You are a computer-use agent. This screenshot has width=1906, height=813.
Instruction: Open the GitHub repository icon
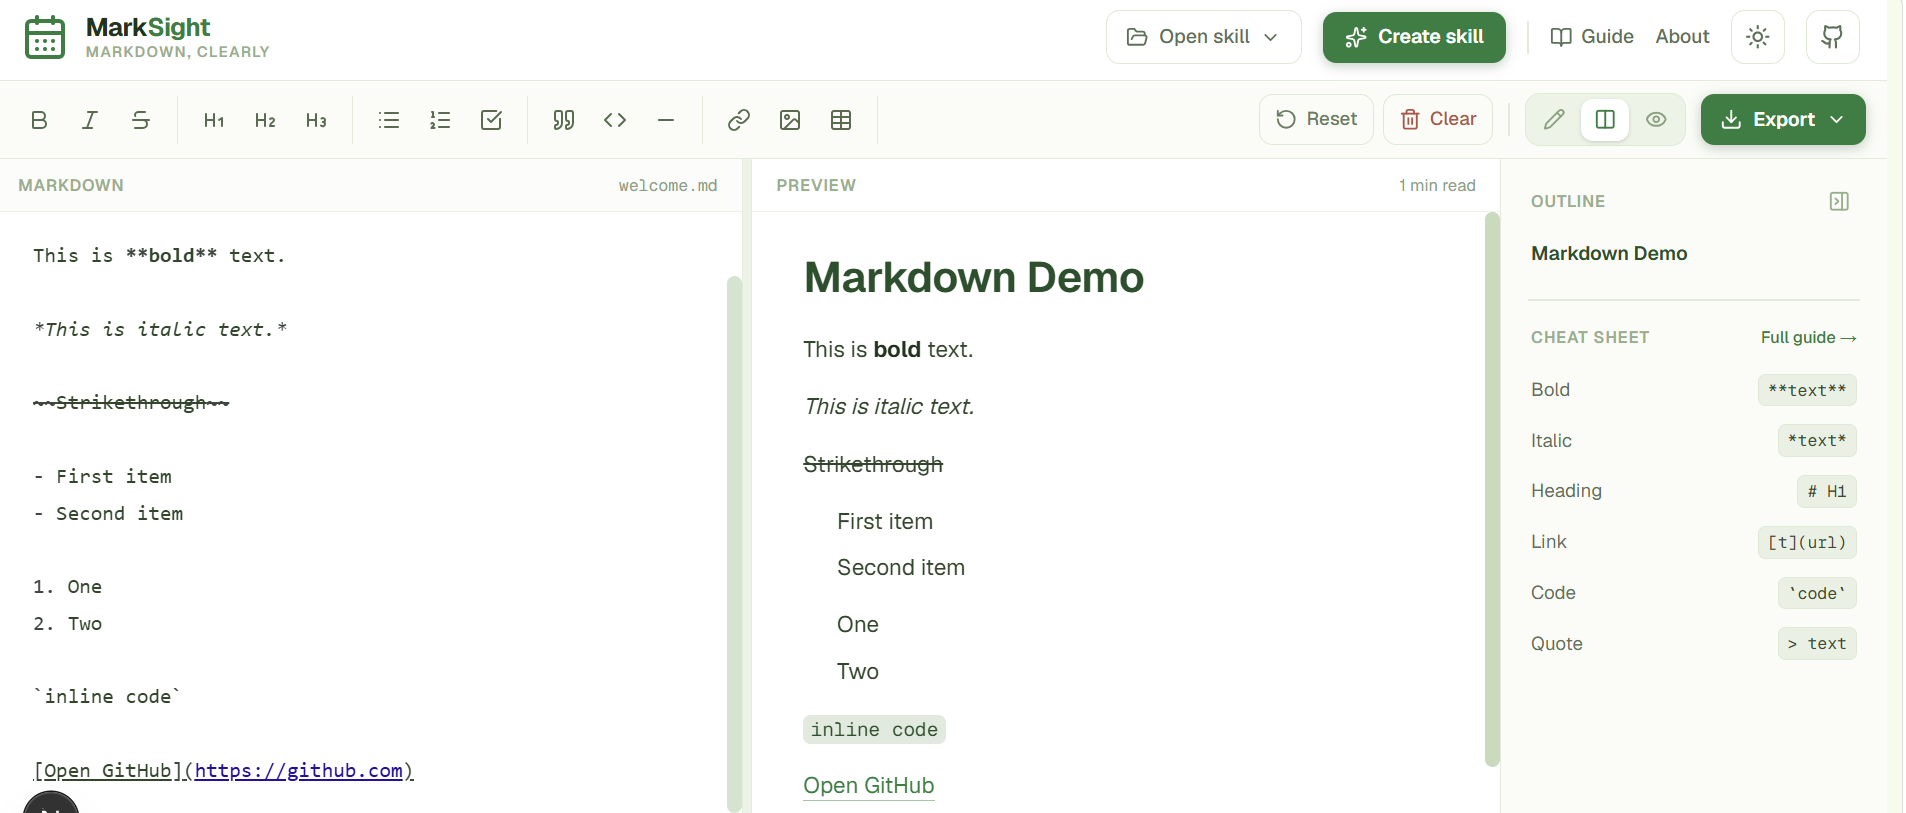pyautogui.click(x=1832, y=37)
